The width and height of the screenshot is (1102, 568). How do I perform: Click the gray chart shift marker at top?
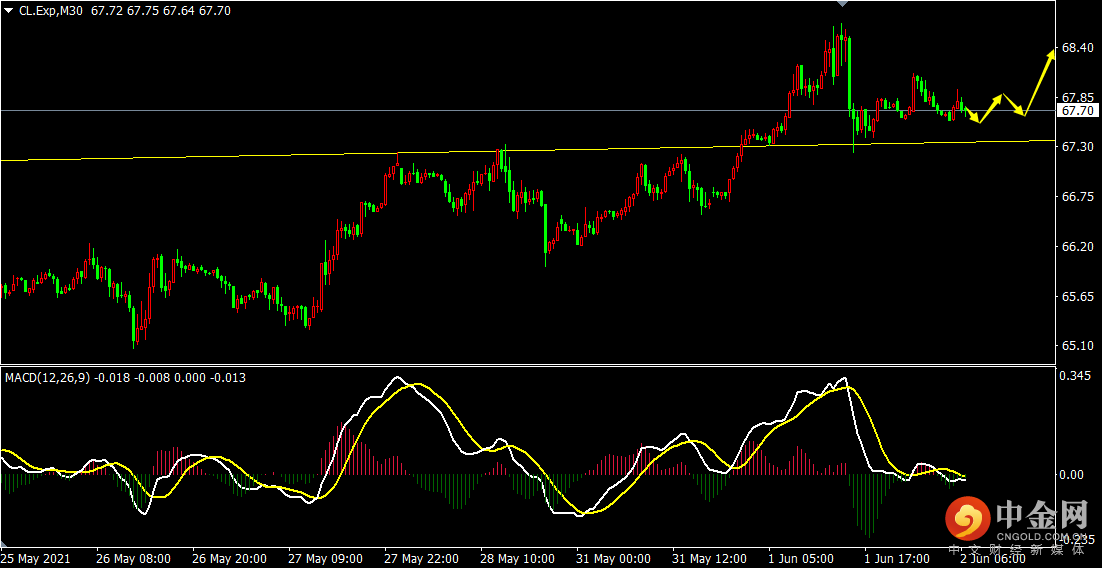point(843,4)
